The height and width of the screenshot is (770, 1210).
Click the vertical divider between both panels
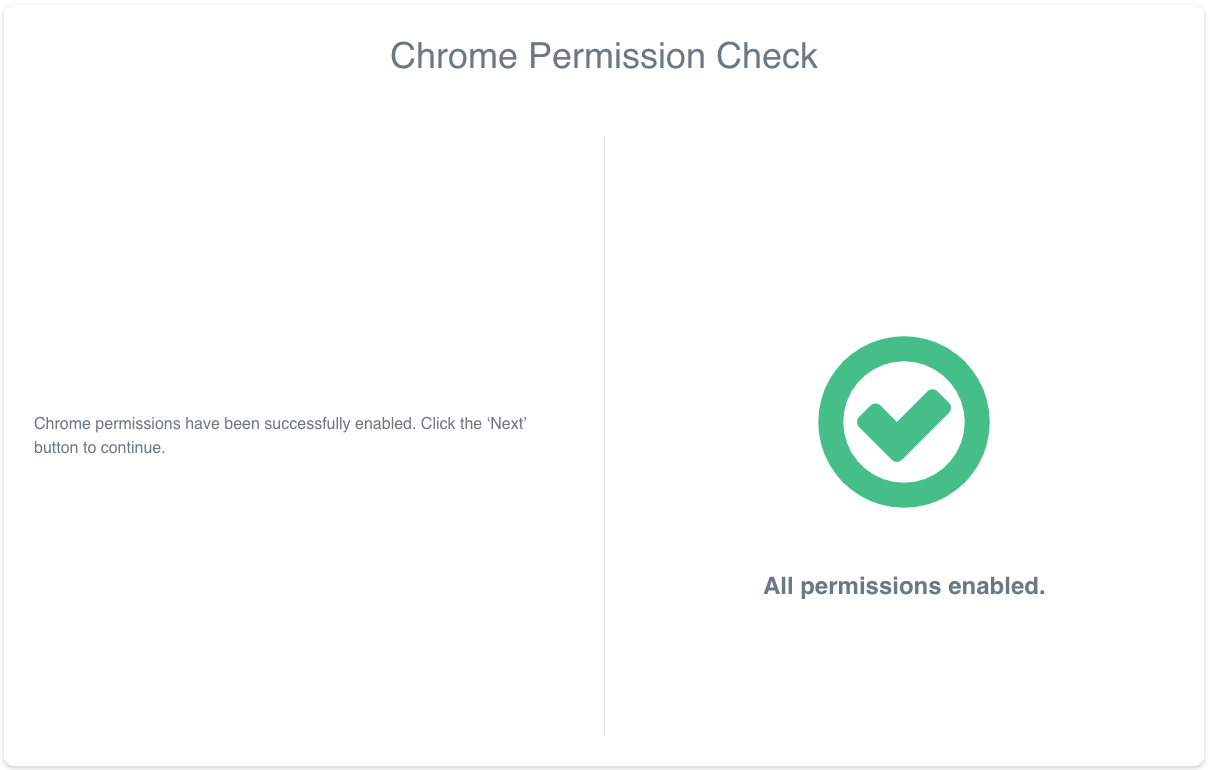pos(604,436)
